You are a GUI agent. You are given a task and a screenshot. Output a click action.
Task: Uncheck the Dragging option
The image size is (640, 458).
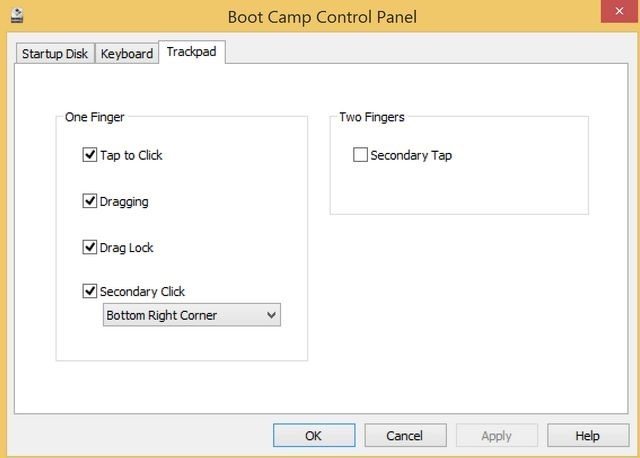point(90,201)
